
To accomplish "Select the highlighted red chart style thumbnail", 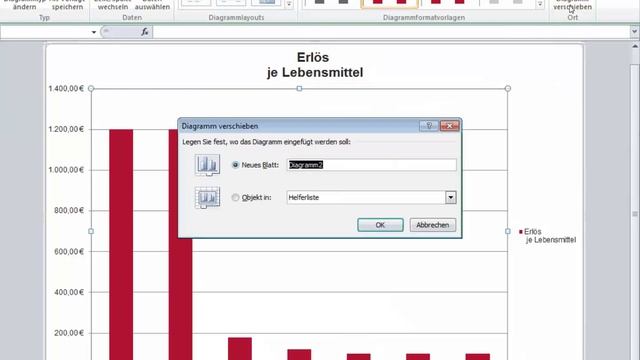I will pyautogui.click(x=389, y=3).
